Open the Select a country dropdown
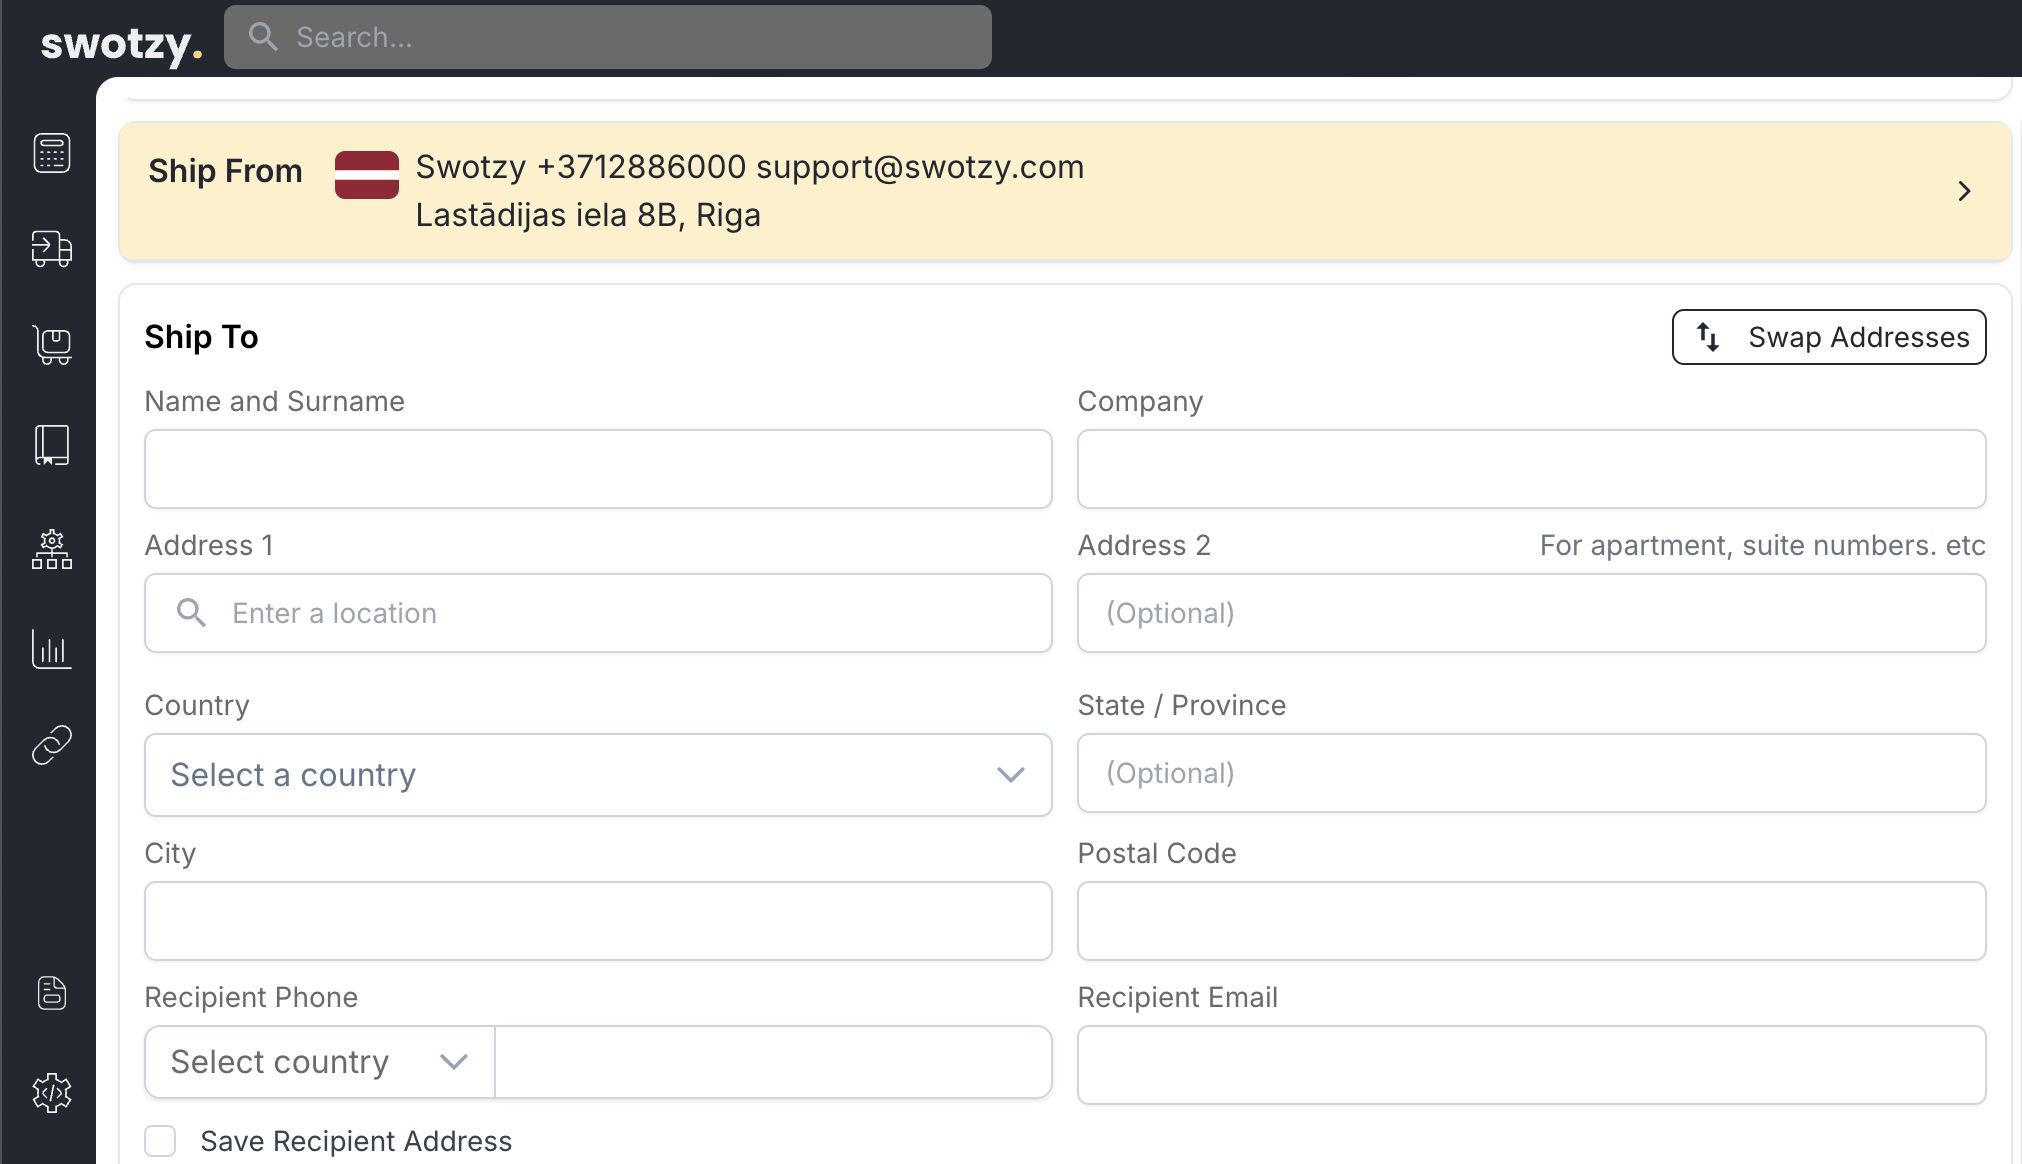The height and width of the screenshot is (1164, 2022). pyautogui.click(x=598, y=775)
